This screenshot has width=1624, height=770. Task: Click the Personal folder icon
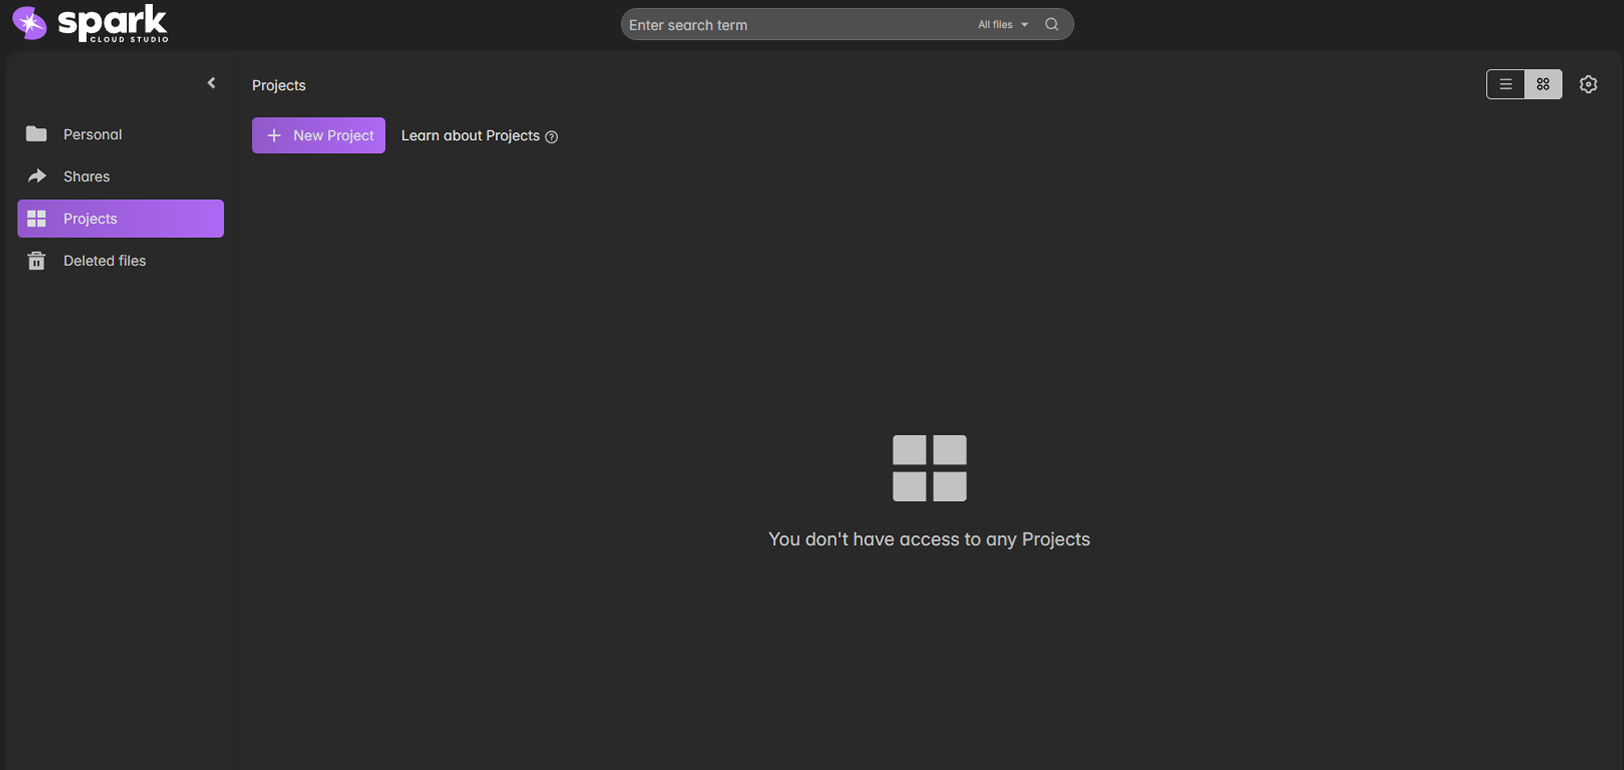pos(37,134)
